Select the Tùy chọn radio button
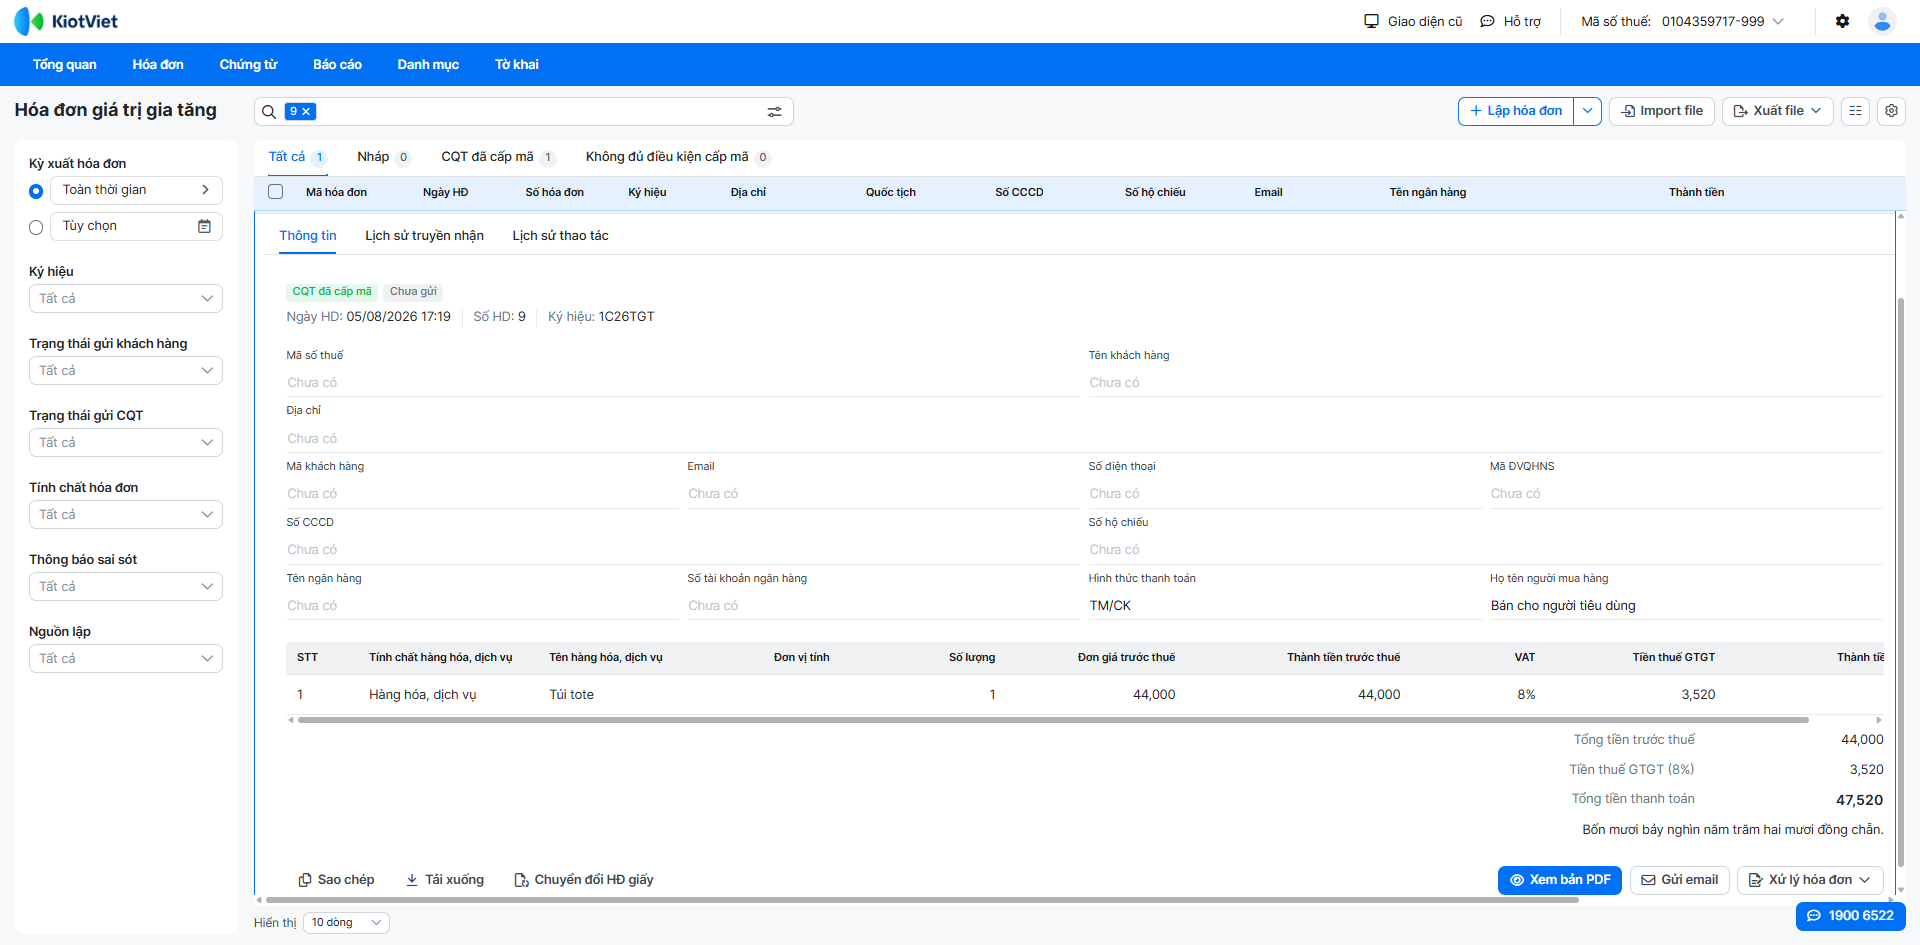Screen dimensions: 1920x945 [x=36, y=227]
